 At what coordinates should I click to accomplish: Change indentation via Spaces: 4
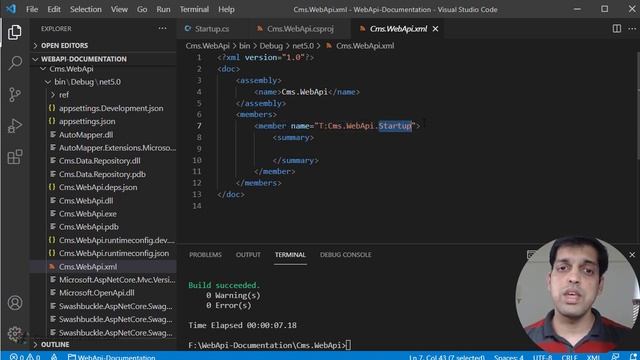[509, 357]
